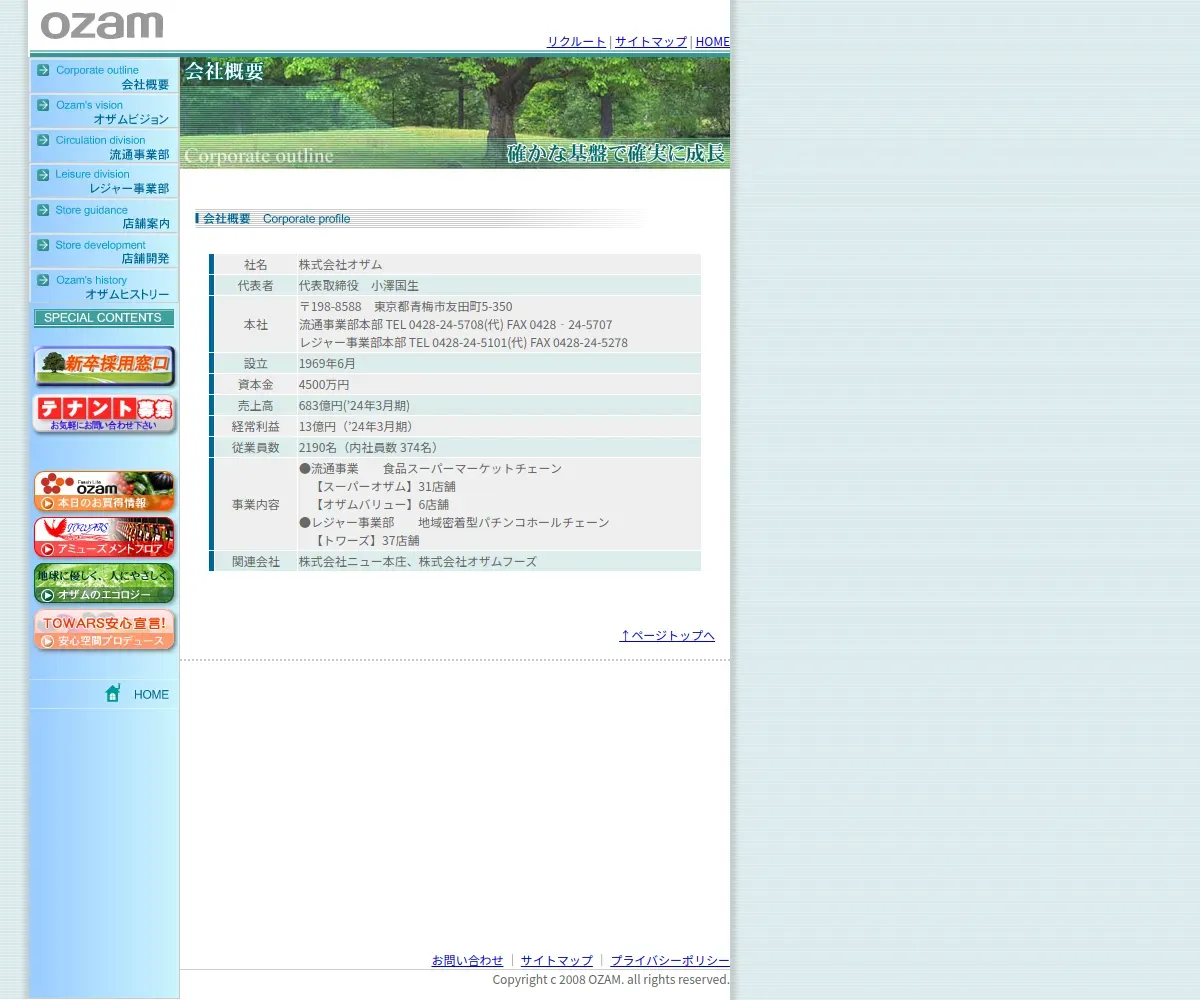Image resolution: width=1200 pixels, height=1000 pixels.
Task: Click 【オザムバリュー】6店舗 text
Action: click(380, 505)
